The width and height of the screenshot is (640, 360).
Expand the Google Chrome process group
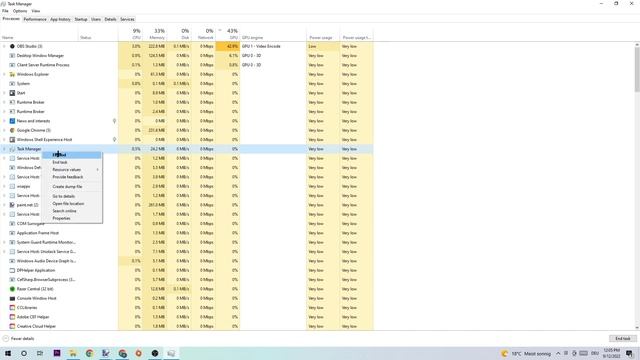click(x=4, y=130)
